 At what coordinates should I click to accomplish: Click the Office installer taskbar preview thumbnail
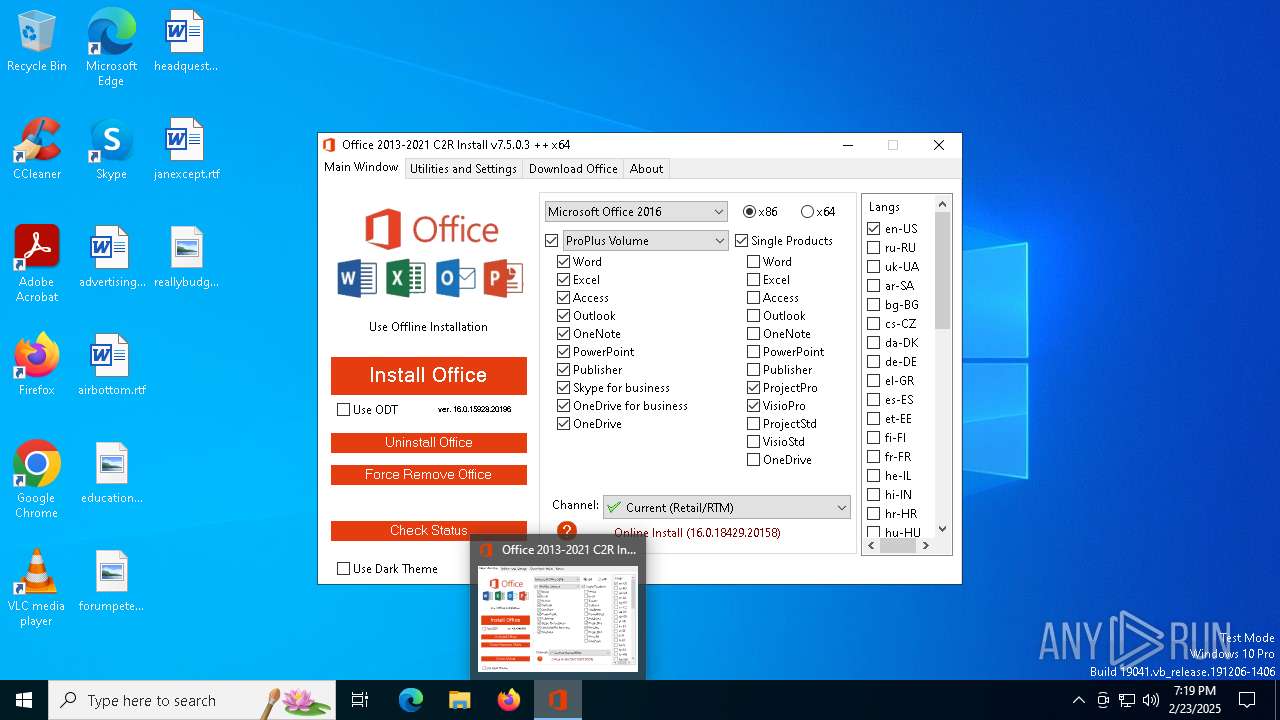coord(557,618)
